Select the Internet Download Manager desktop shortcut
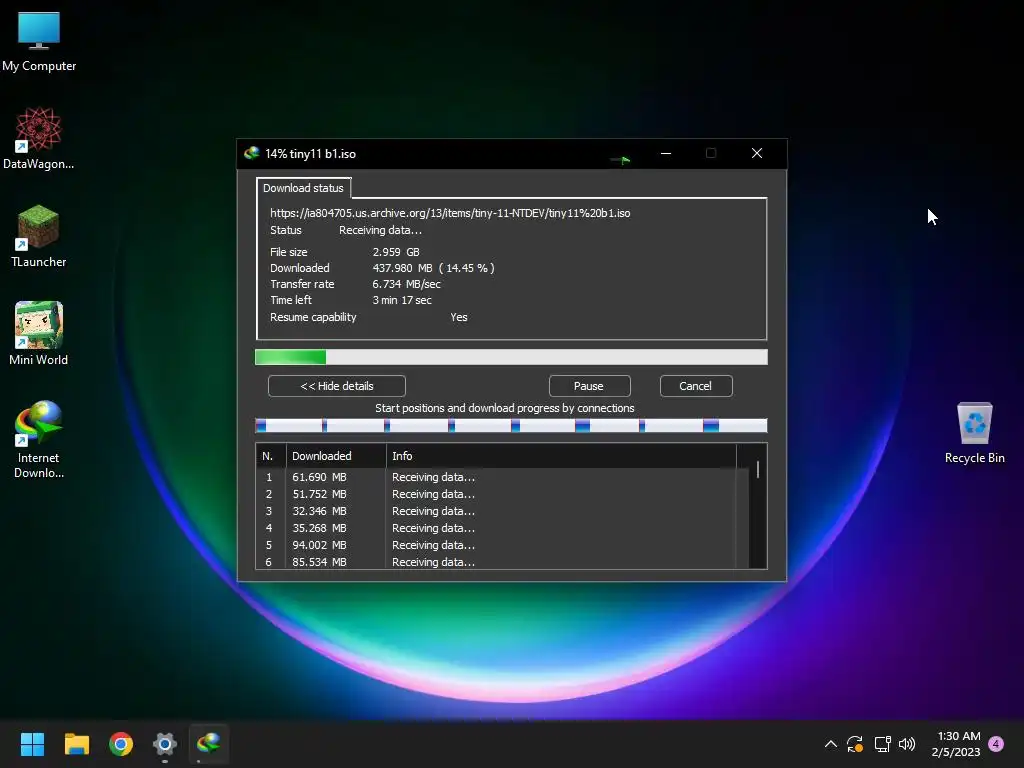Screen dimensions: 1024x768 pos(39,440)
